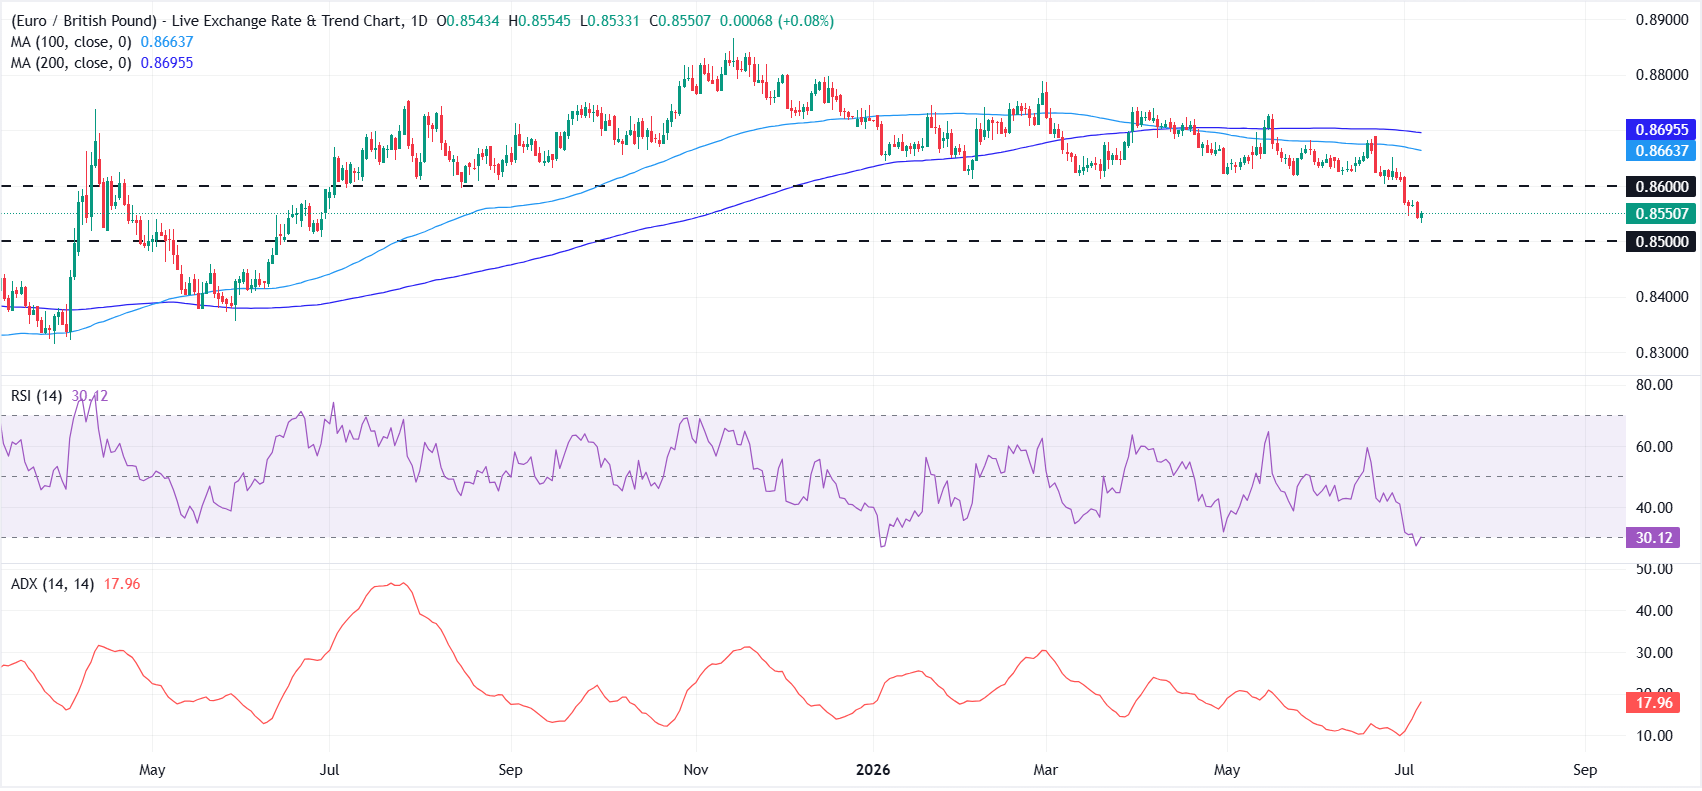This screenshot has width=1702, height=791.
Task: Click the Nov label on time axis
Action: pos(696,770)
